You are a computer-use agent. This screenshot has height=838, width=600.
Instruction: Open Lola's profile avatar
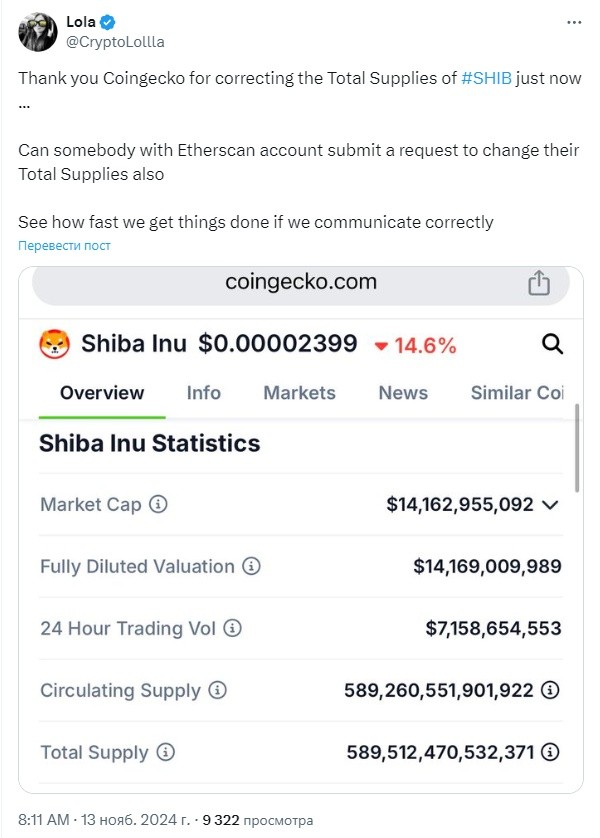tap(37, 32)
